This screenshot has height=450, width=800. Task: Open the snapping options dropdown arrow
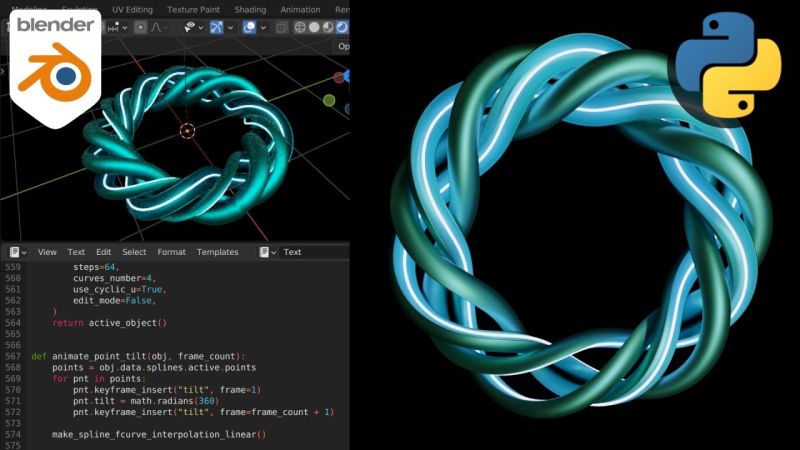pyautogui.click(x=125, y=28)
